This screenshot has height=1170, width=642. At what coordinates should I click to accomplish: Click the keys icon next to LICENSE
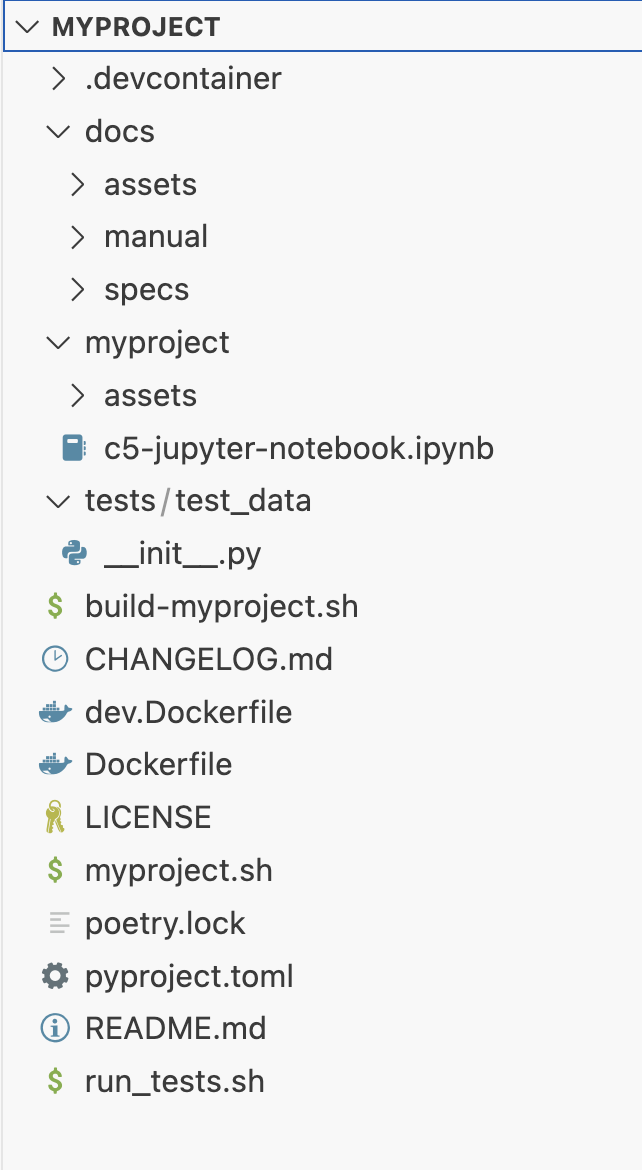(55, 818)
